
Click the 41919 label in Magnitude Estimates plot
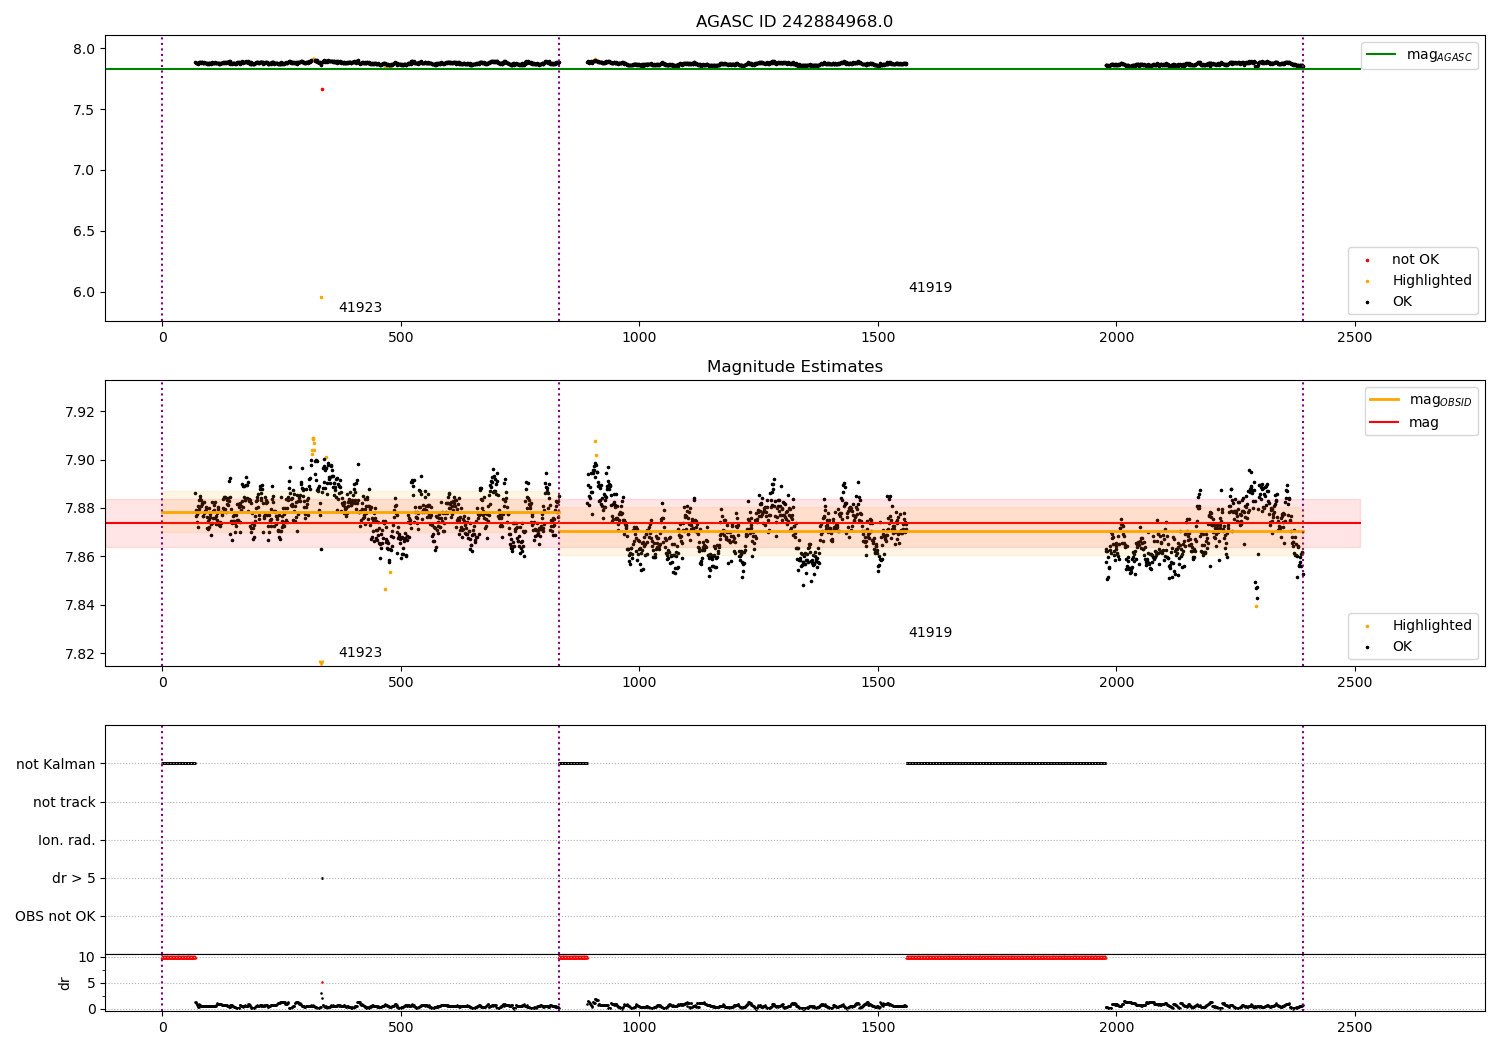(x=930, y=633)
